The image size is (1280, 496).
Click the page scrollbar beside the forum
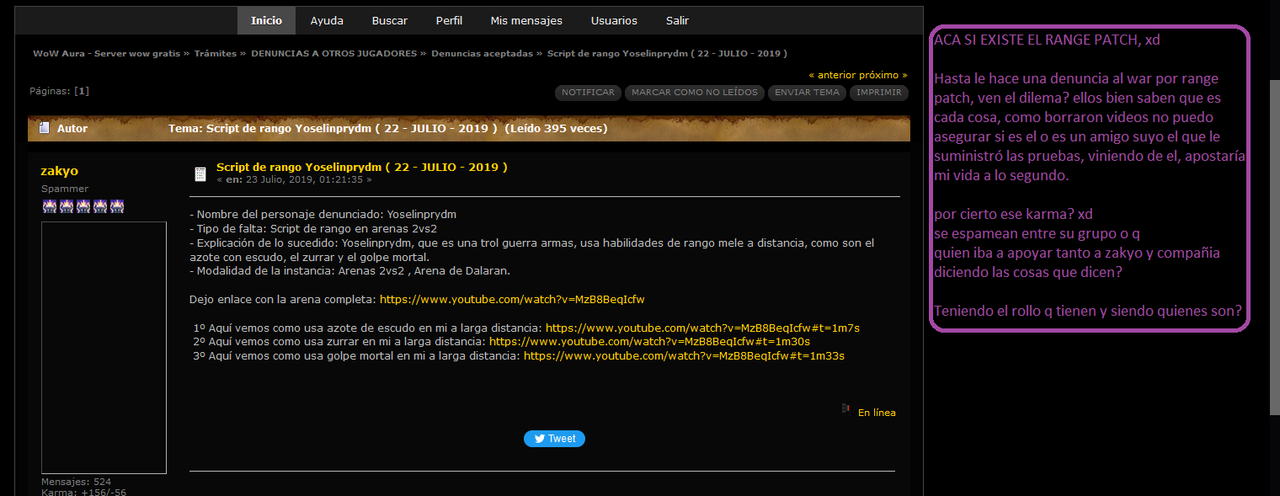pyautogui.click(x=1274, y=248)
